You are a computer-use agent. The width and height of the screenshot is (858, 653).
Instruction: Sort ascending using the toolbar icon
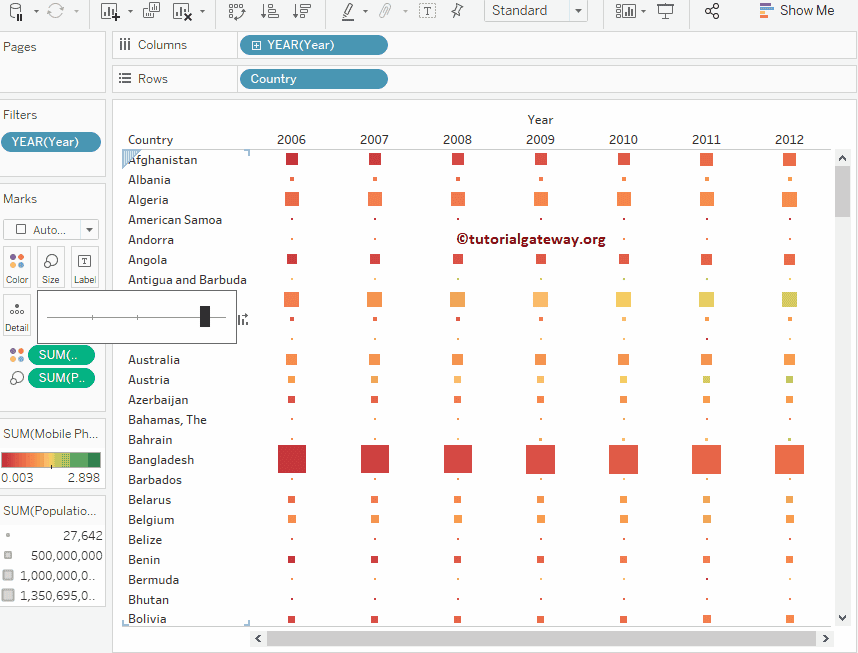coord(269,11)
